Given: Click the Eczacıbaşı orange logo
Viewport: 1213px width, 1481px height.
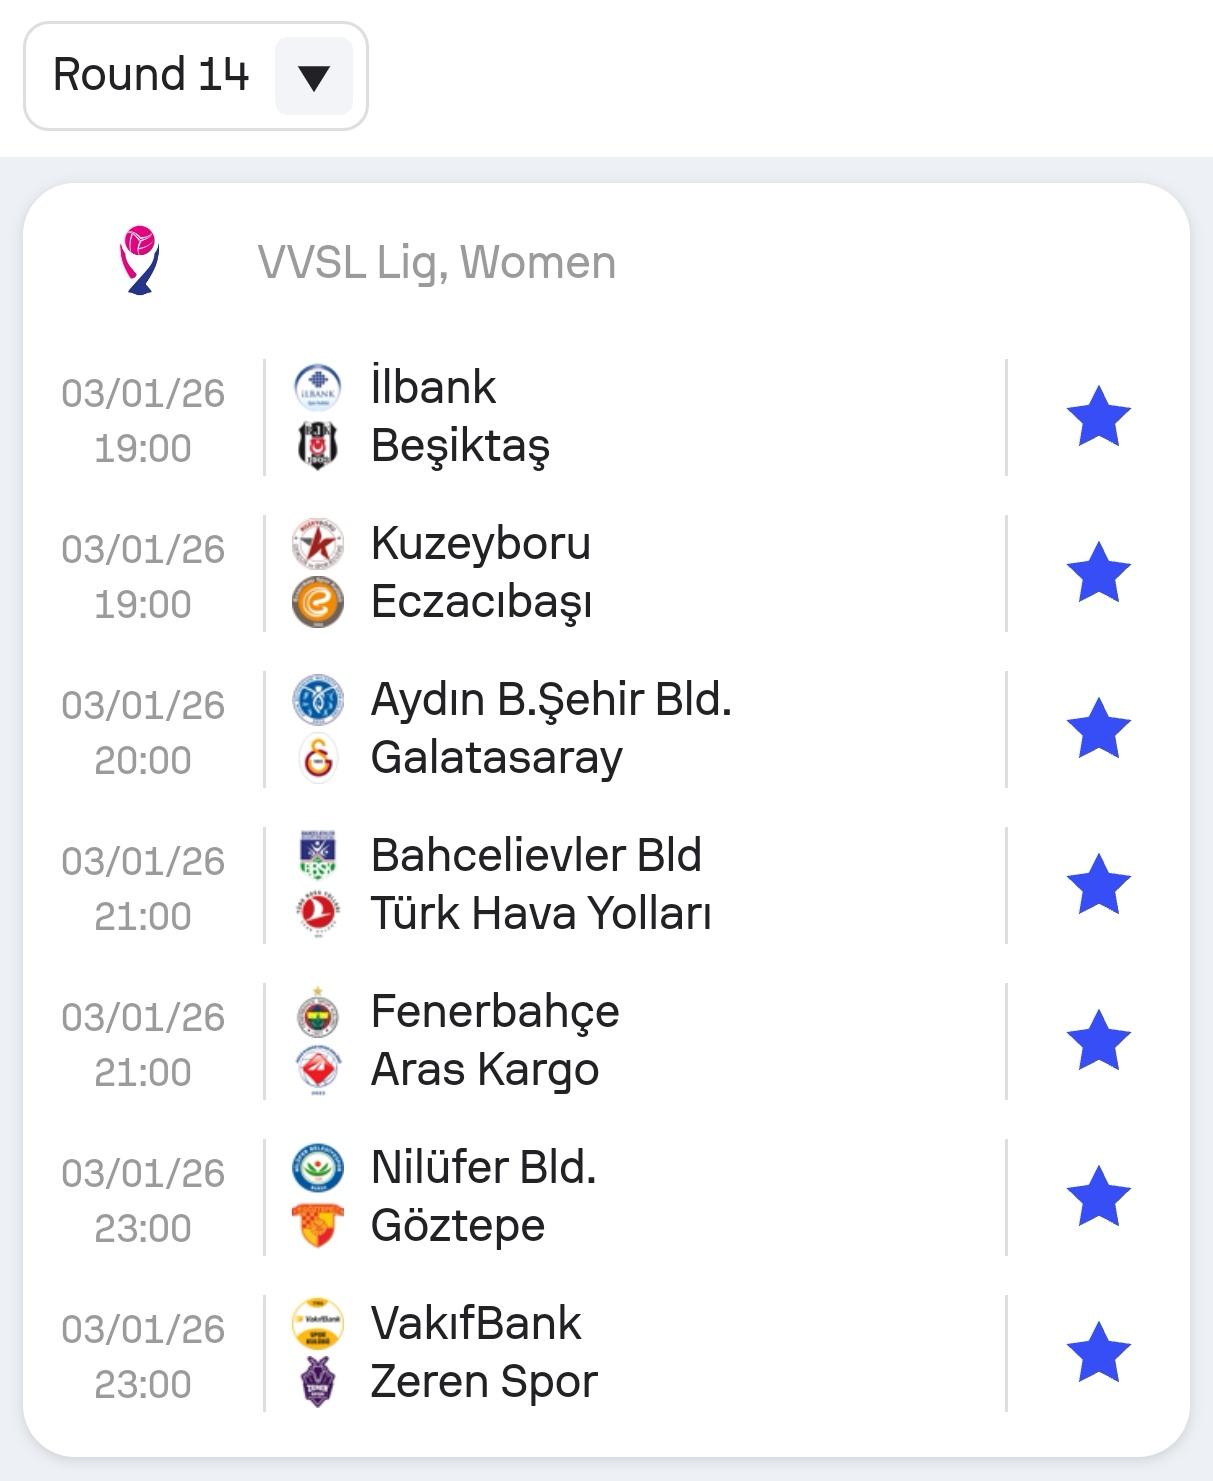Looking at the screenshot, I should [x=318, y=602].
